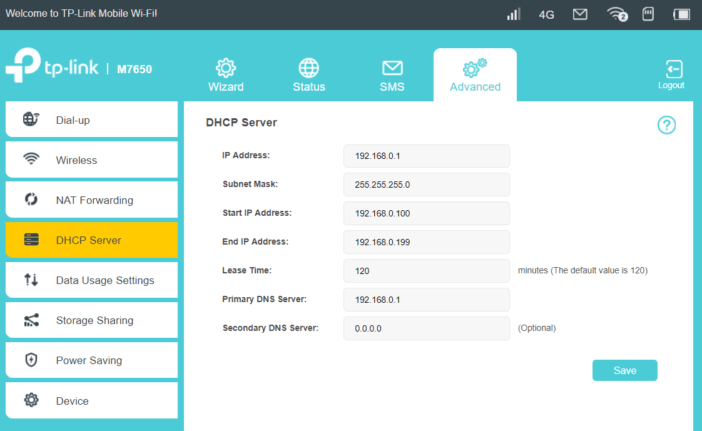This screenshot has width=702, height=431.
Task: Click the Save button
Action: [625, 370]
